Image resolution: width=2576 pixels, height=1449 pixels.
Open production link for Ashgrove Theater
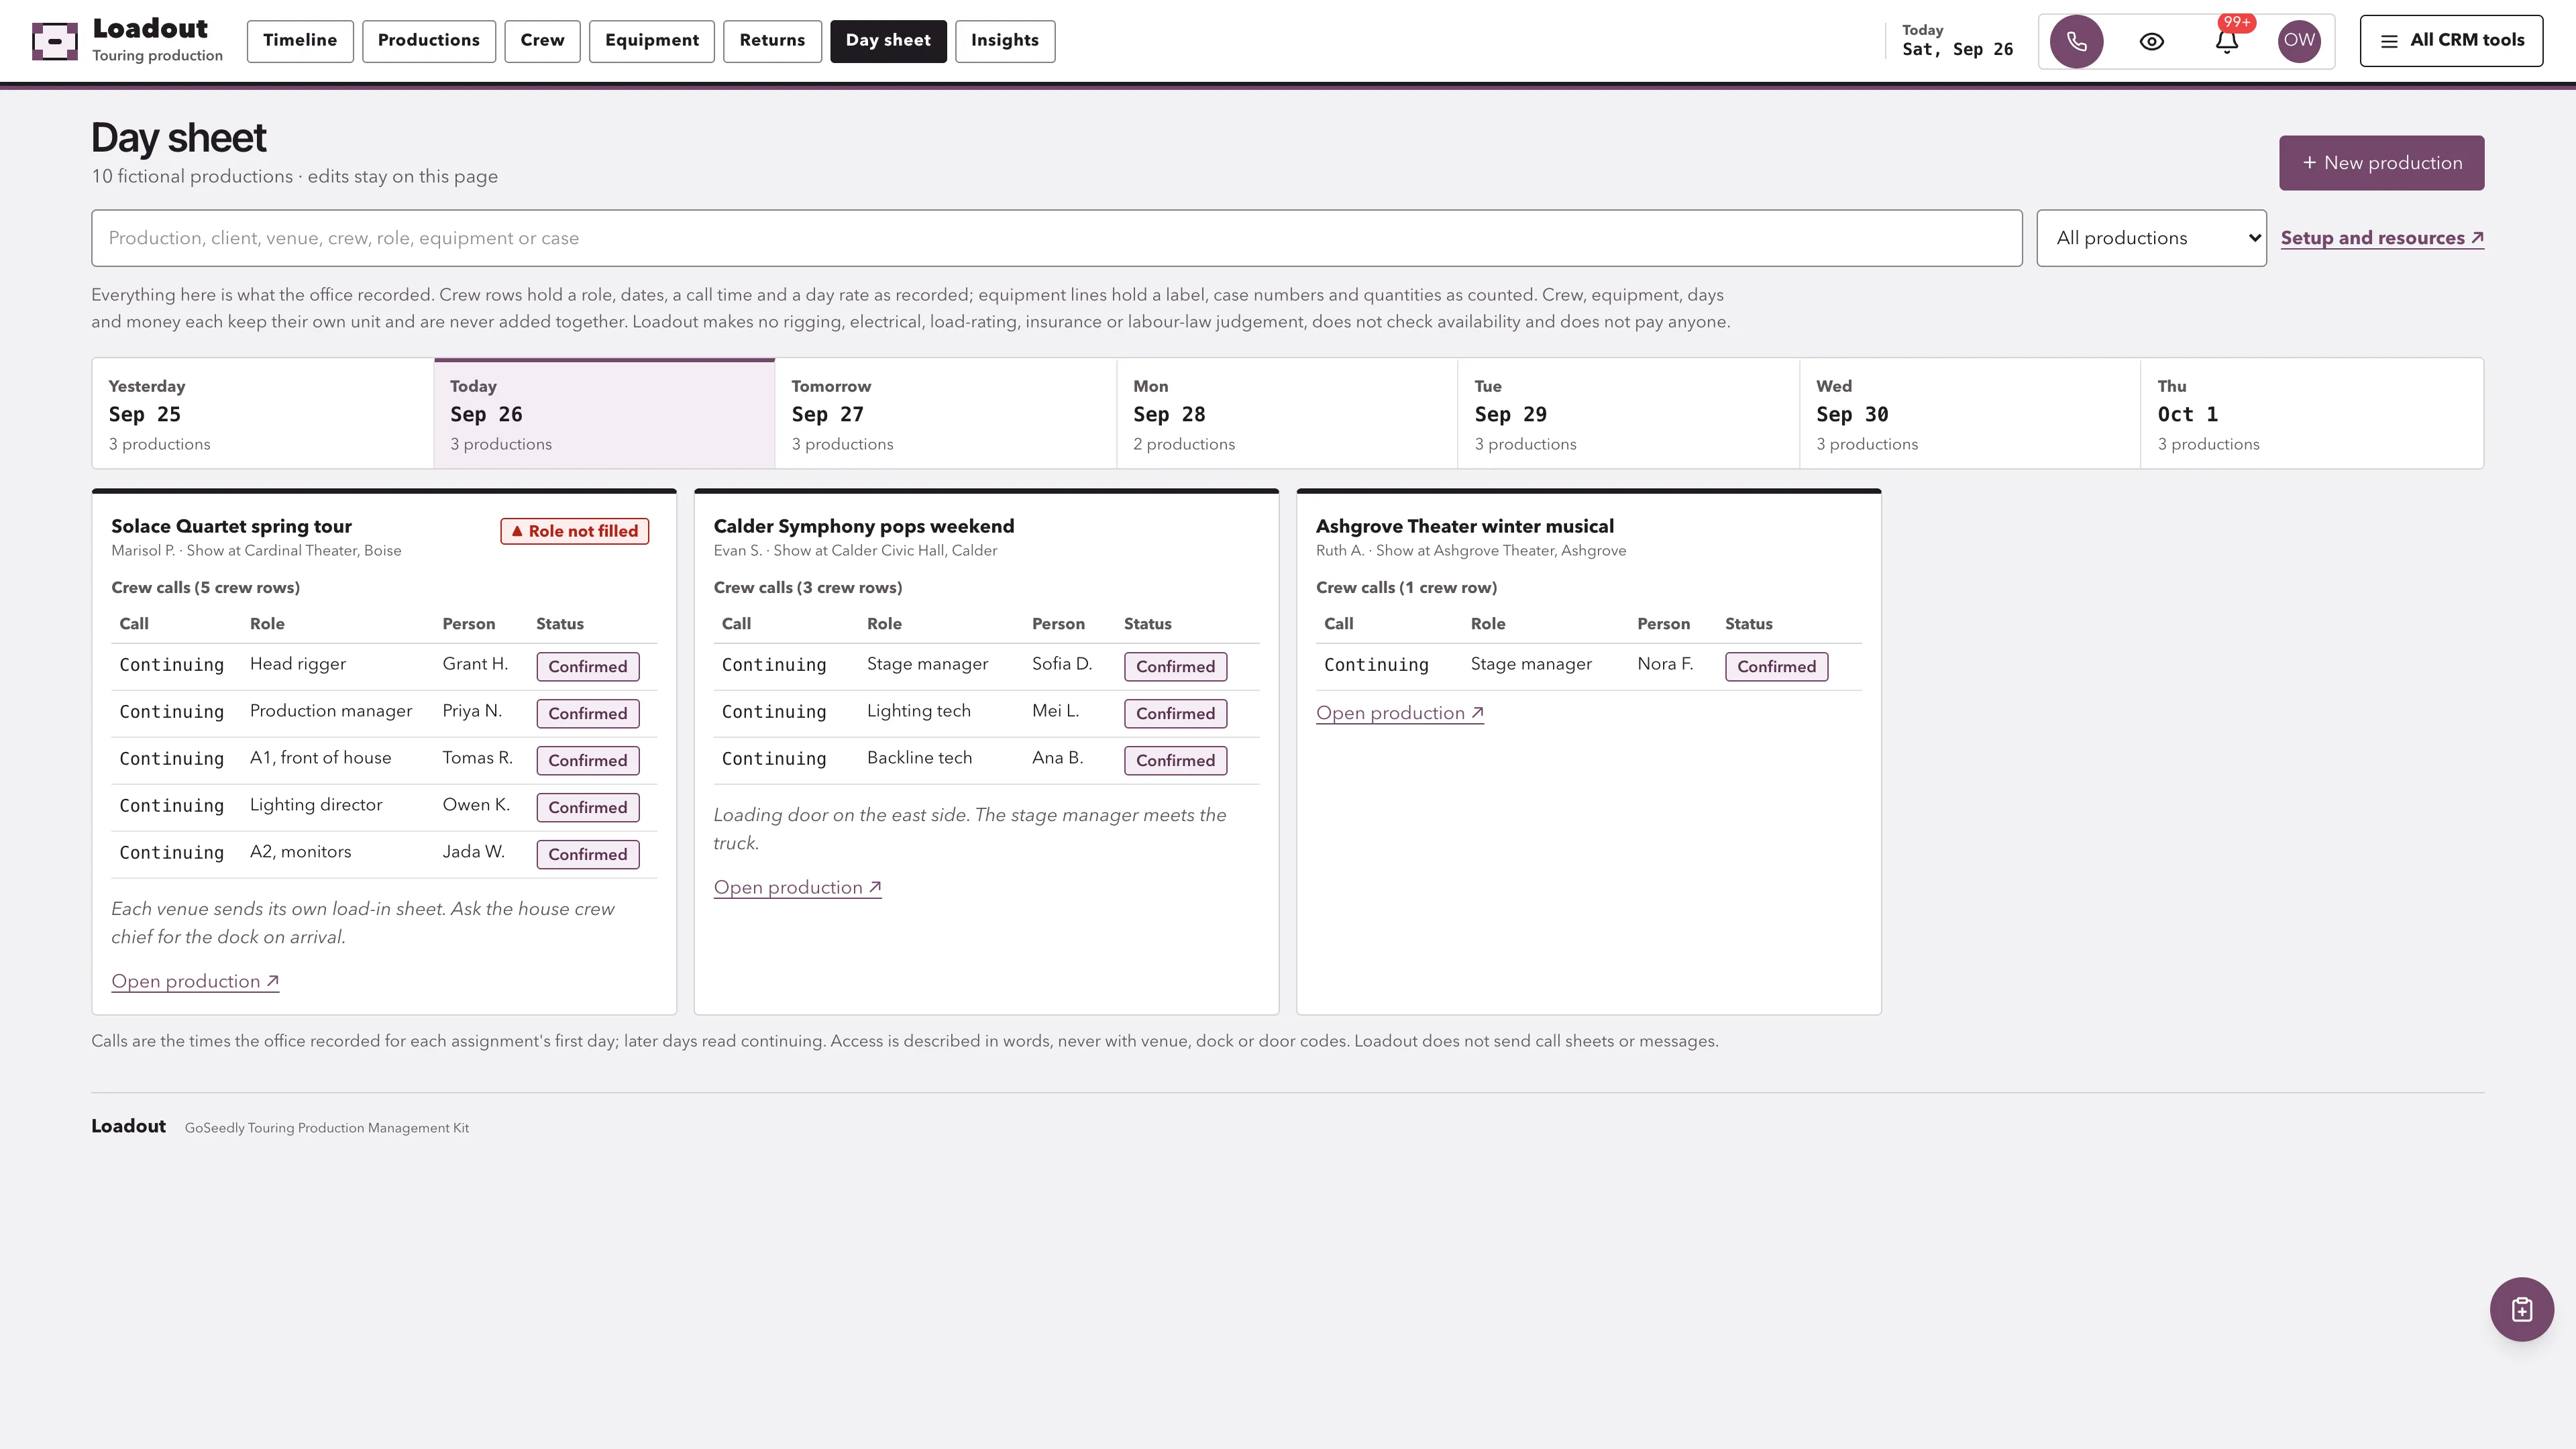(x=1400, y=714)
